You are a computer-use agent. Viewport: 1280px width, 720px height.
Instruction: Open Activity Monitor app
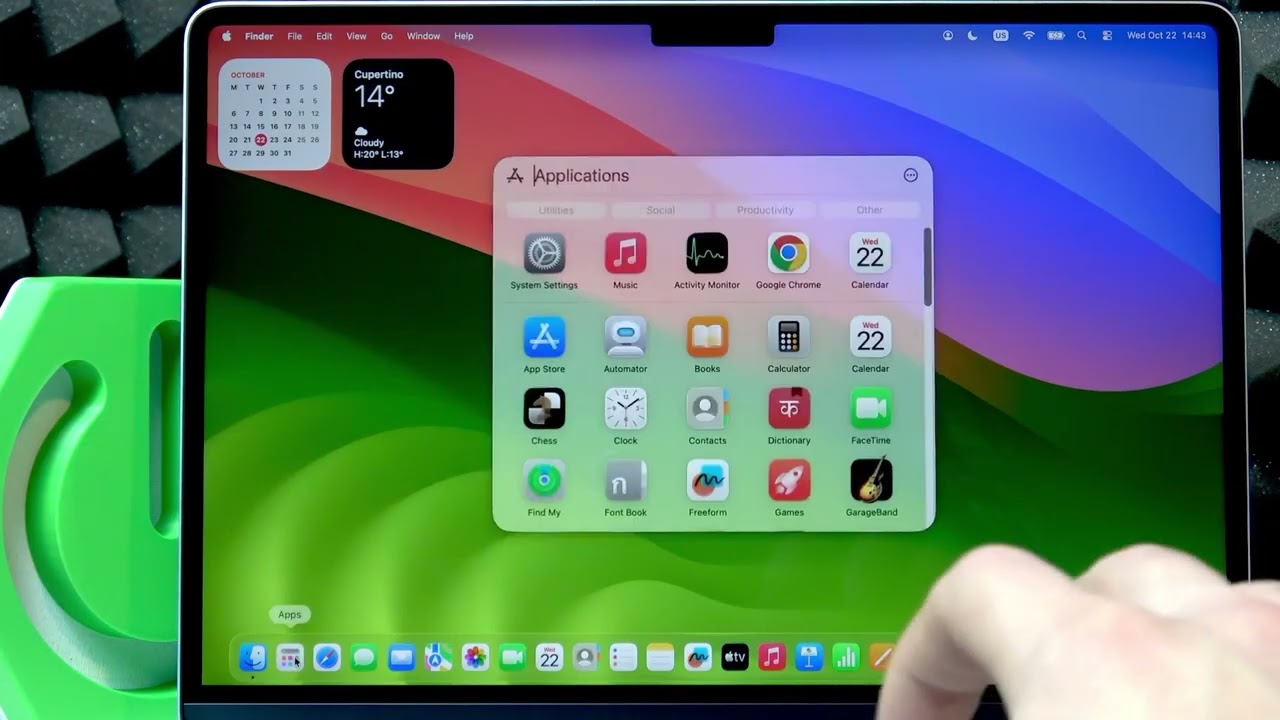point(707,254)
